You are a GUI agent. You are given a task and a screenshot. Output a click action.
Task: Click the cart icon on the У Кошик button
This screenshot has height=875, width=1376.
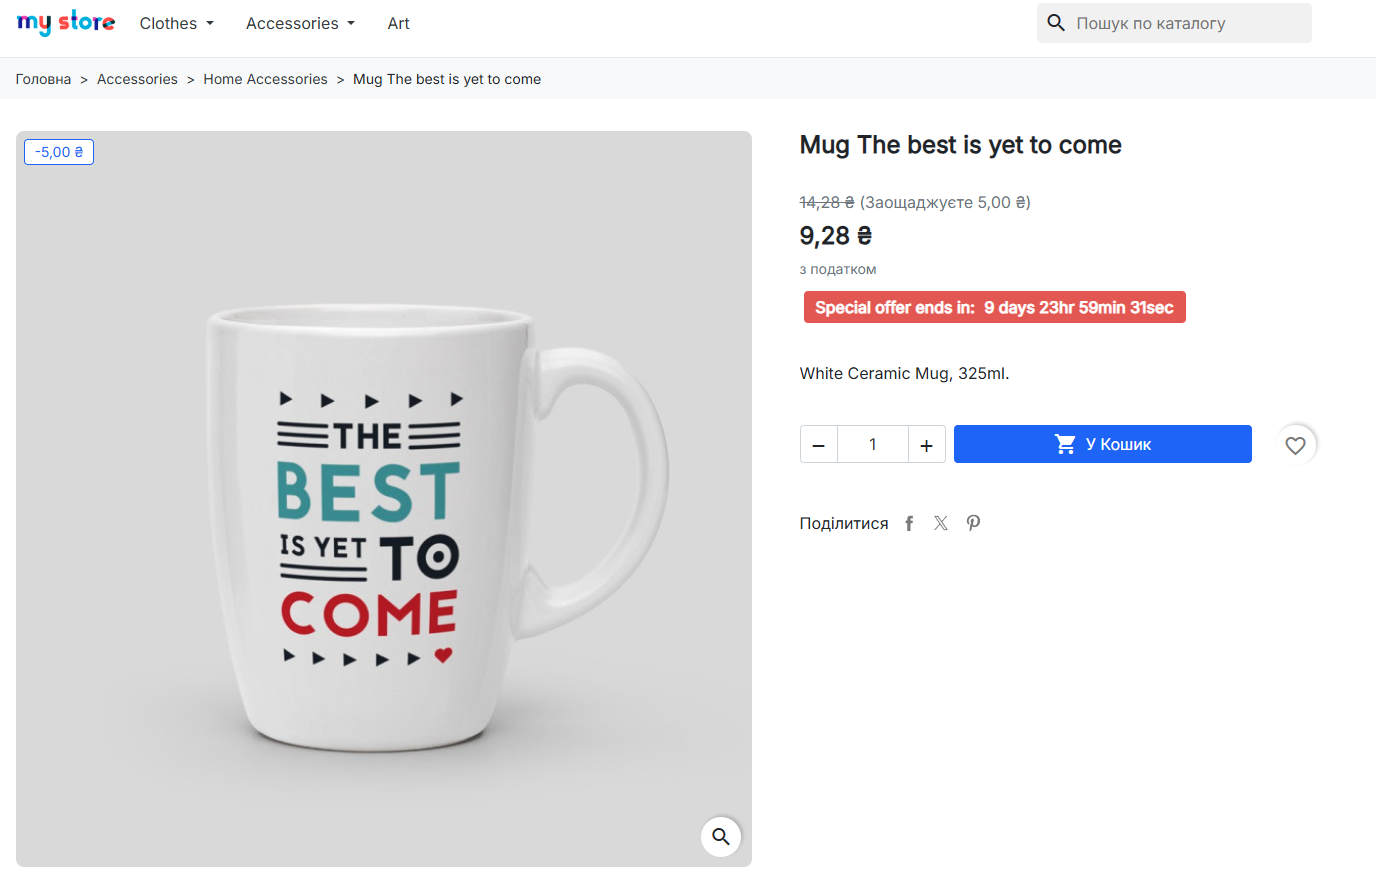click(1064, 444)
